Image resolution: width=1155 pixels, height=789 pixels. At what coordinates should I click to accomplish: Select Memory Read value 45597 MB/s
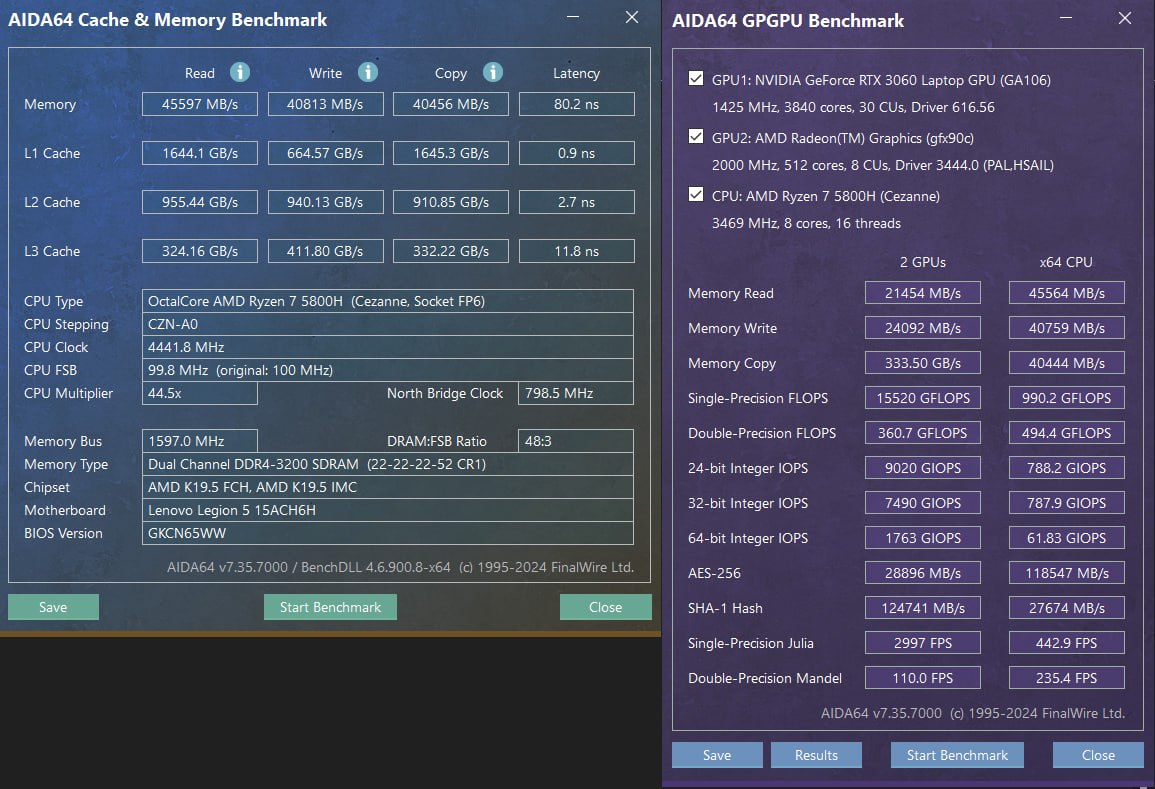(200, 104)
